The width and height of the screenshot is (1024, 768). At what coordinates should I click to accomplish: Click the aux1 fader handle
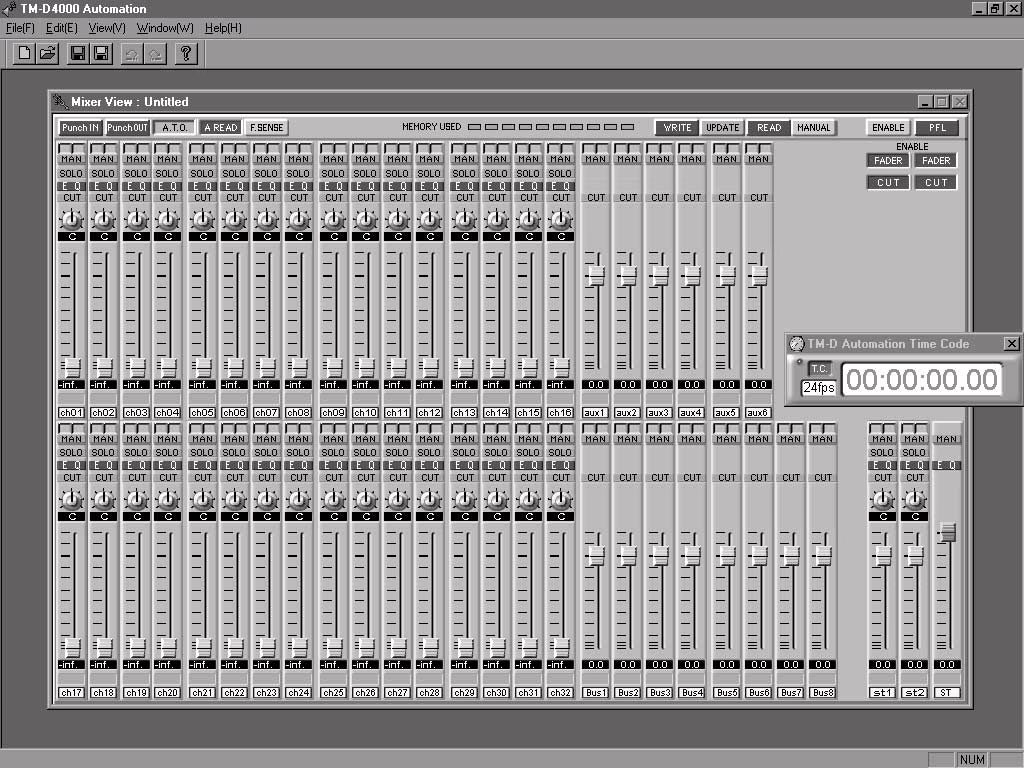pos(595,276)
